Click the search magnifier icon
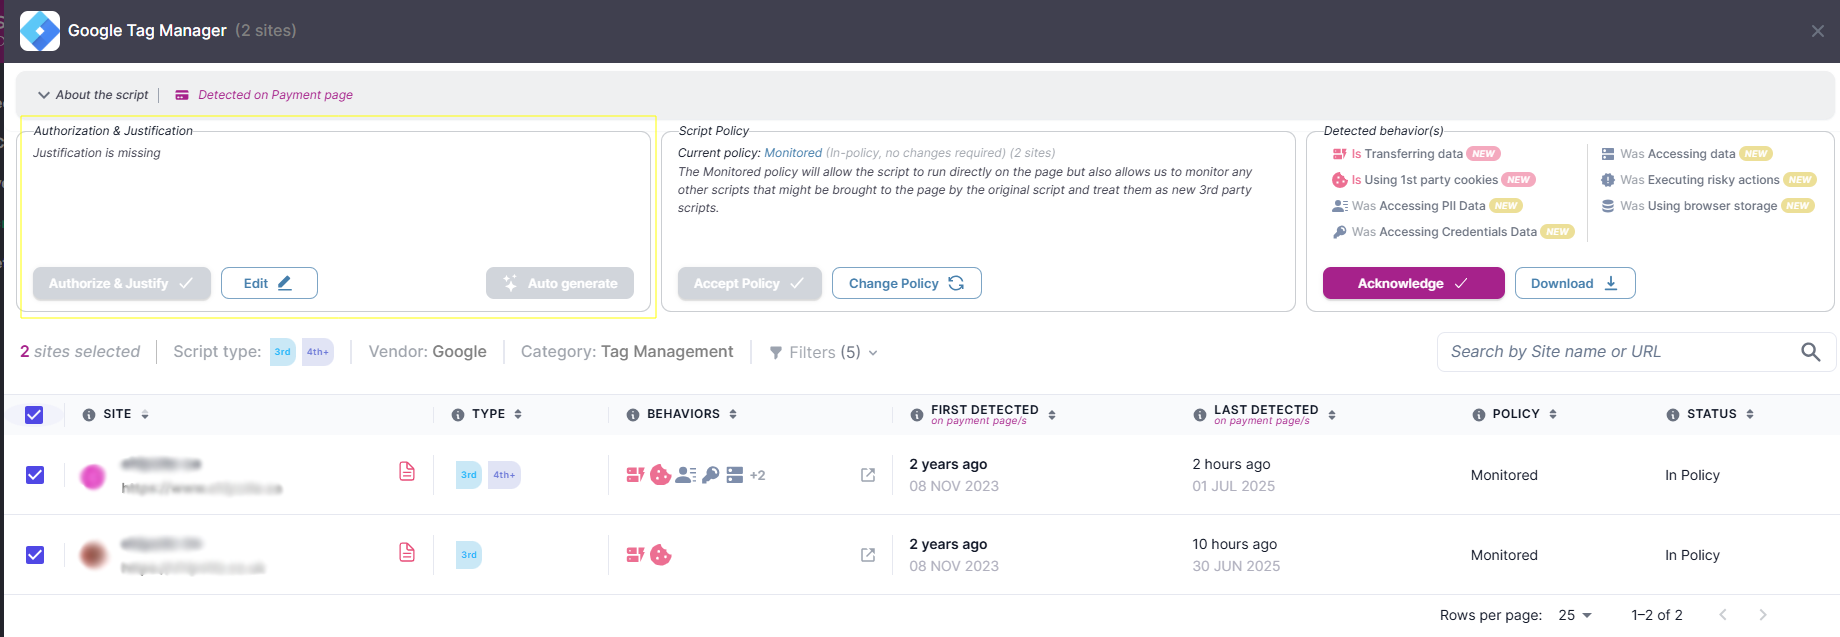 coord(1810,352)
